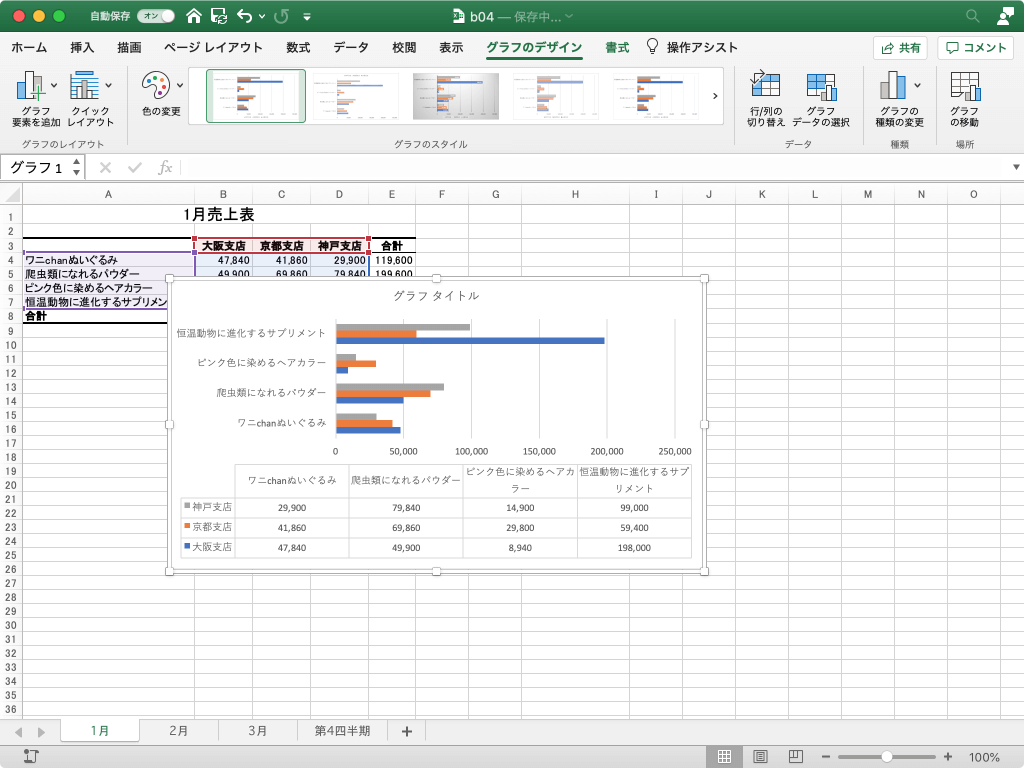Click Switch Row/Column icon
This screenshot has height=768, width=1024.
point(765,86)
